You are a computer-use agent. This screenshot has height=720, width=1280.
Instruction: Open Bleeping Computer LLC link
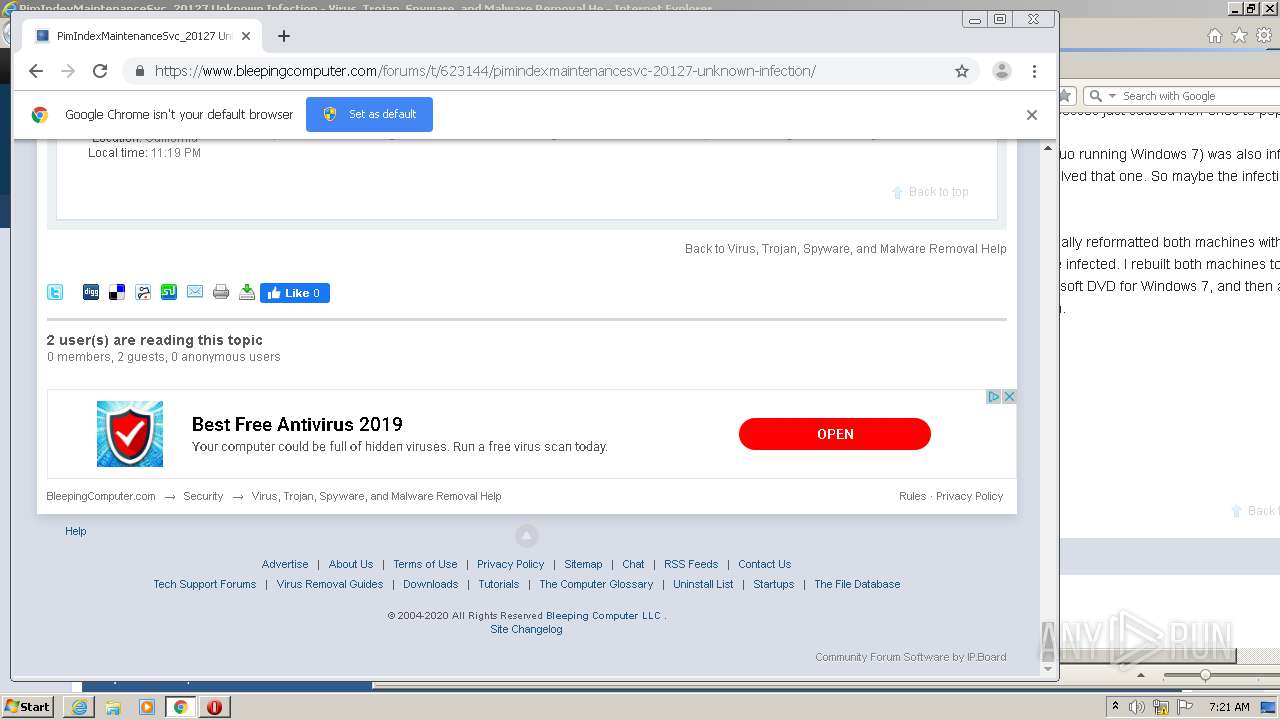coord(604,616)
